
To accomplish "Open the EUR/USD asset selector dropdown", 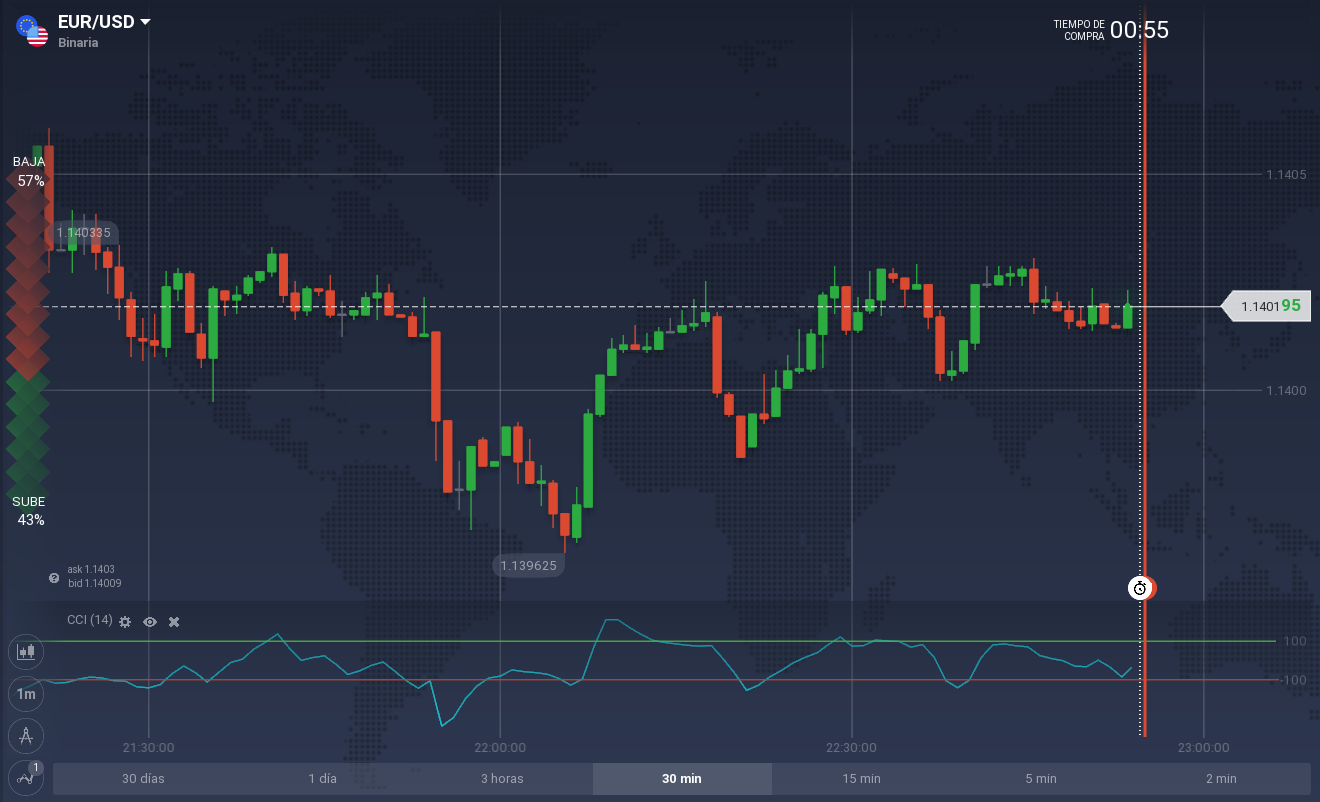I will click(x=104, y=22).
